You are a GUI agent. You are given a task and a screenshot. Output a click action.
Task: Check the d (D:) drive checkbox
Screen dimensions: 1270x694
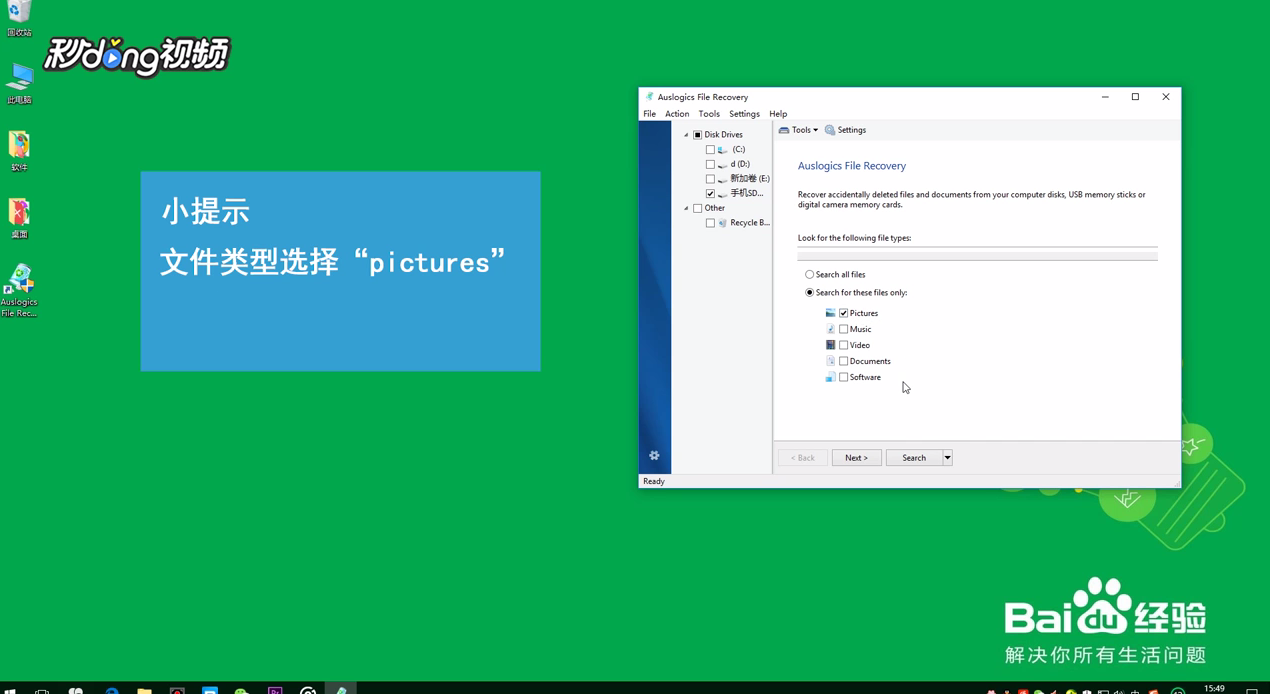click(710, 164)
